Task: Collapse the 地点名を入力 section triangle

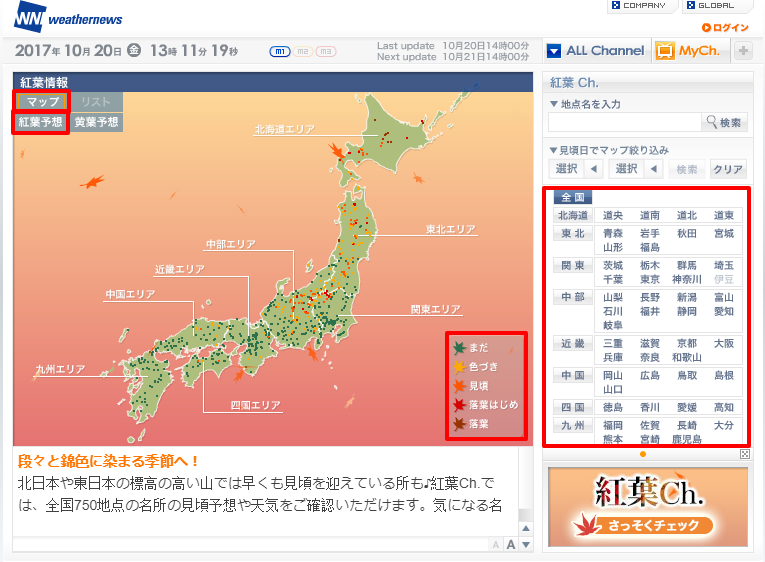Action: tap(554, 104)
